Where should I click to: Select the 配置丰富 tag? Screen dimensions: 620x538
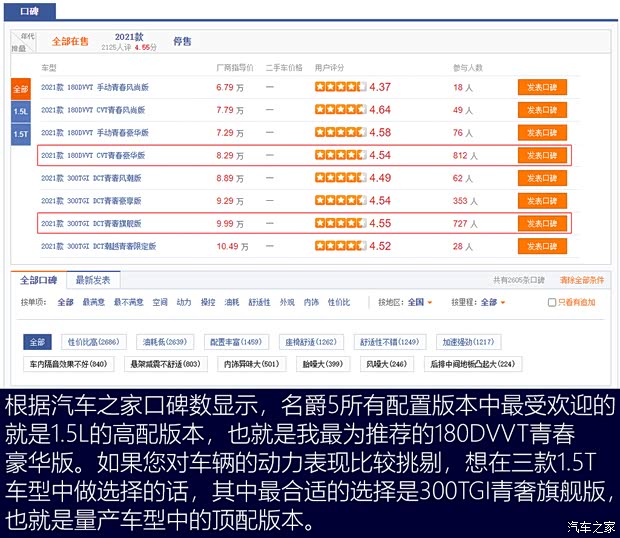(236, 342)
